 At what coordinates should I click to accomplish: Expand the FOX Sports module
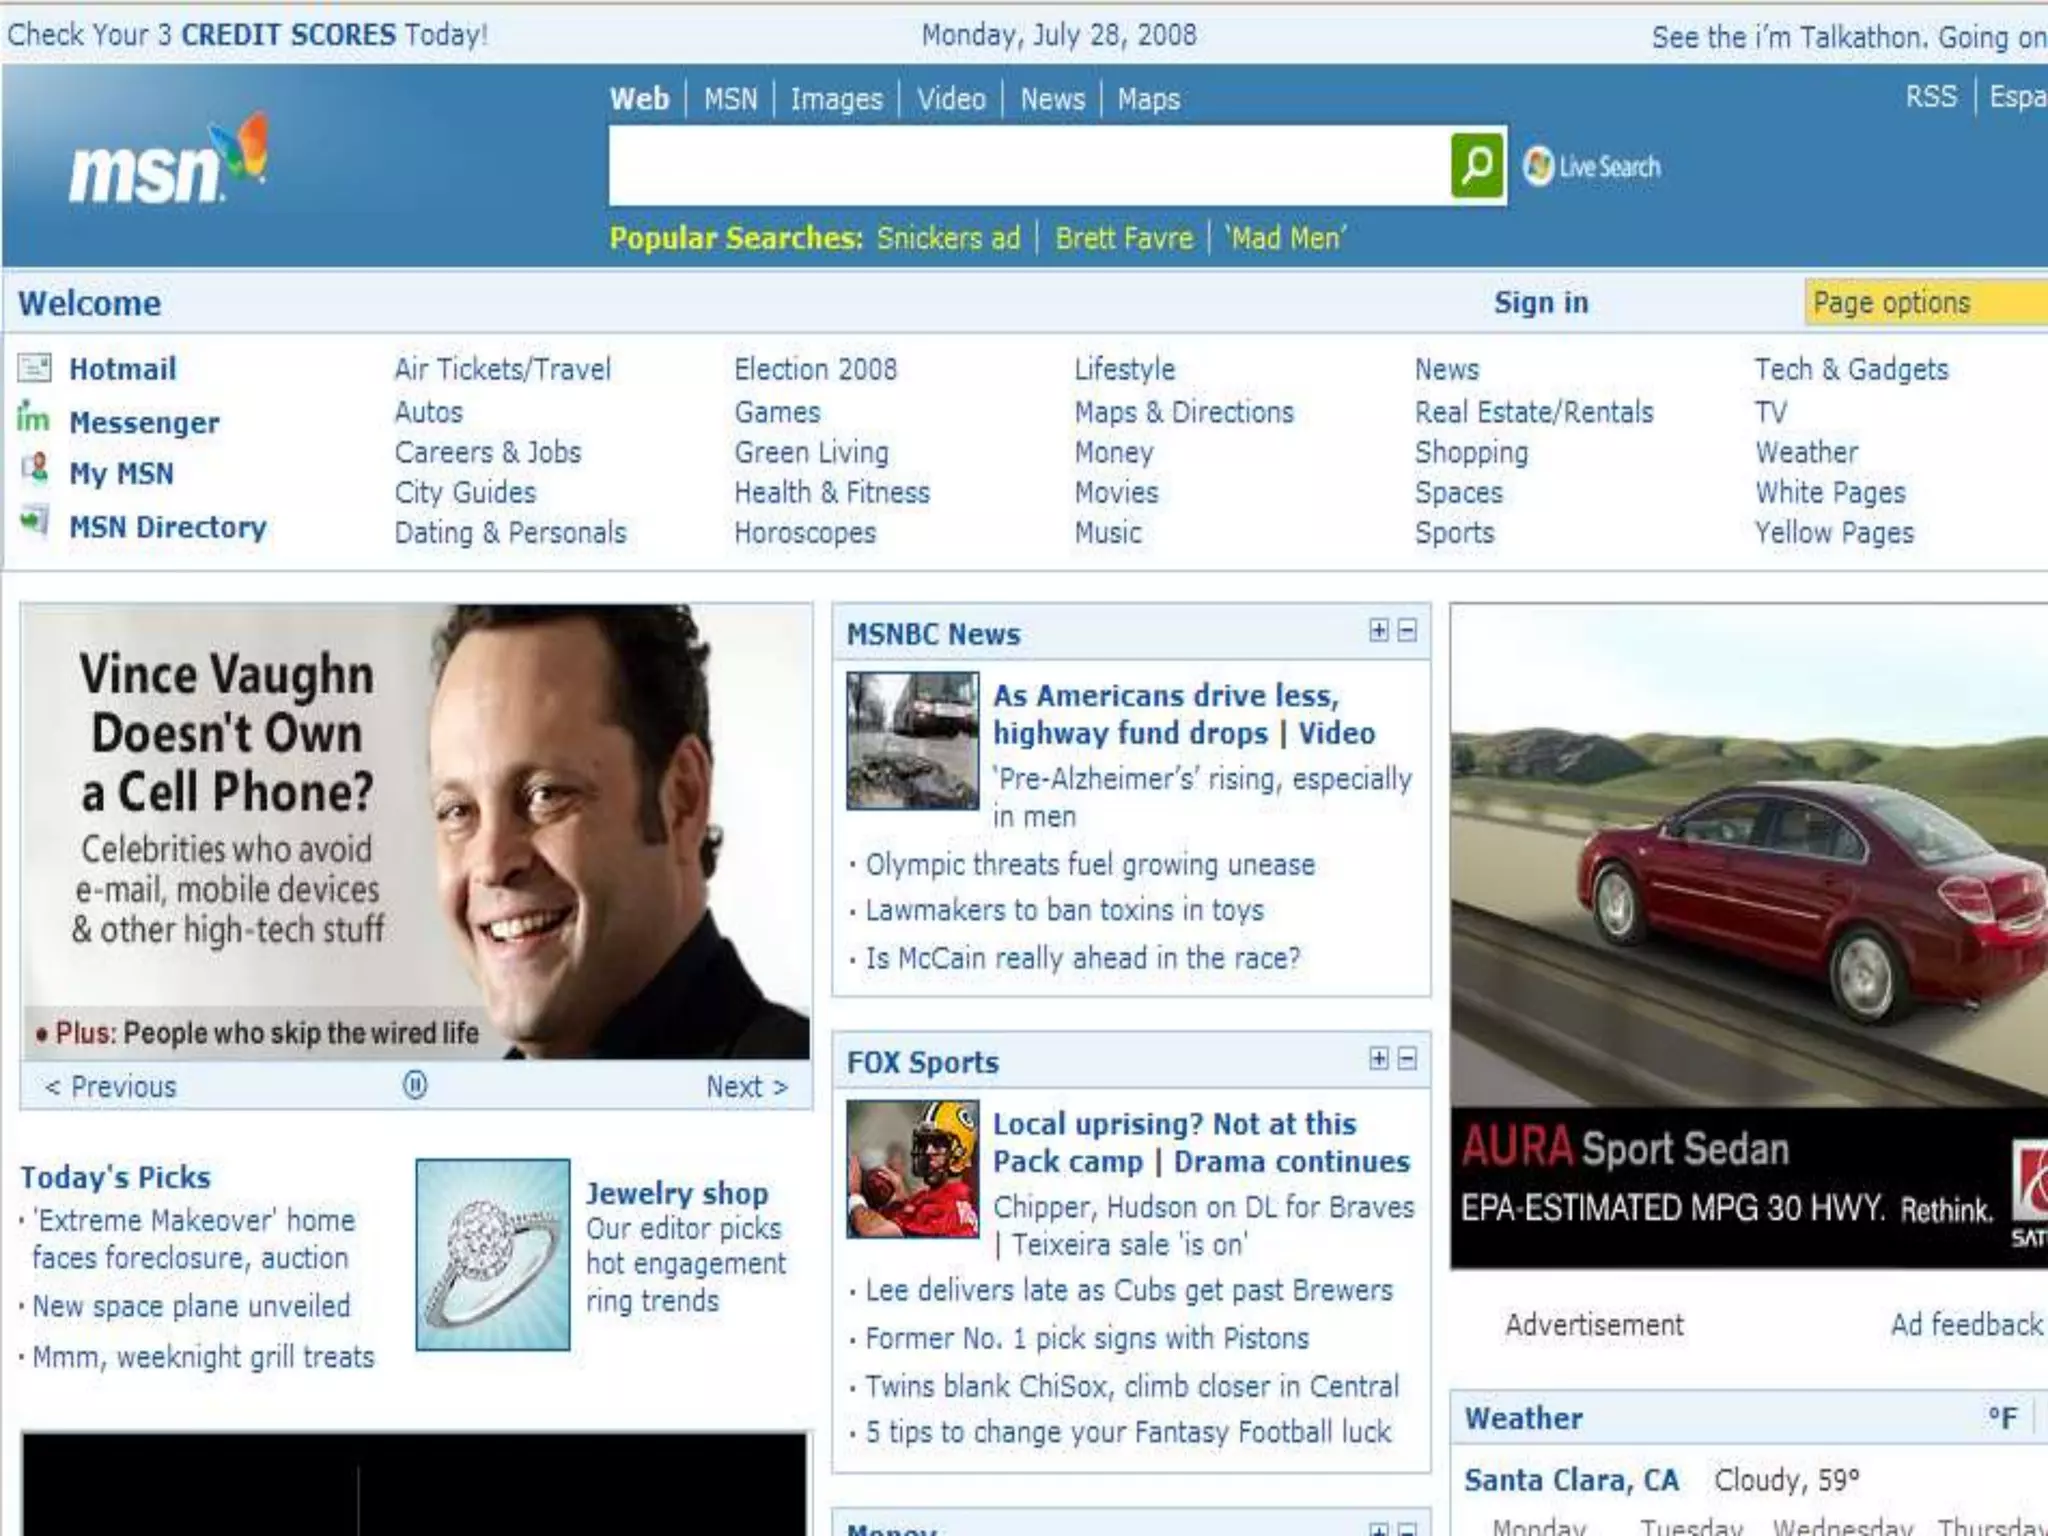point(1379,1059)
